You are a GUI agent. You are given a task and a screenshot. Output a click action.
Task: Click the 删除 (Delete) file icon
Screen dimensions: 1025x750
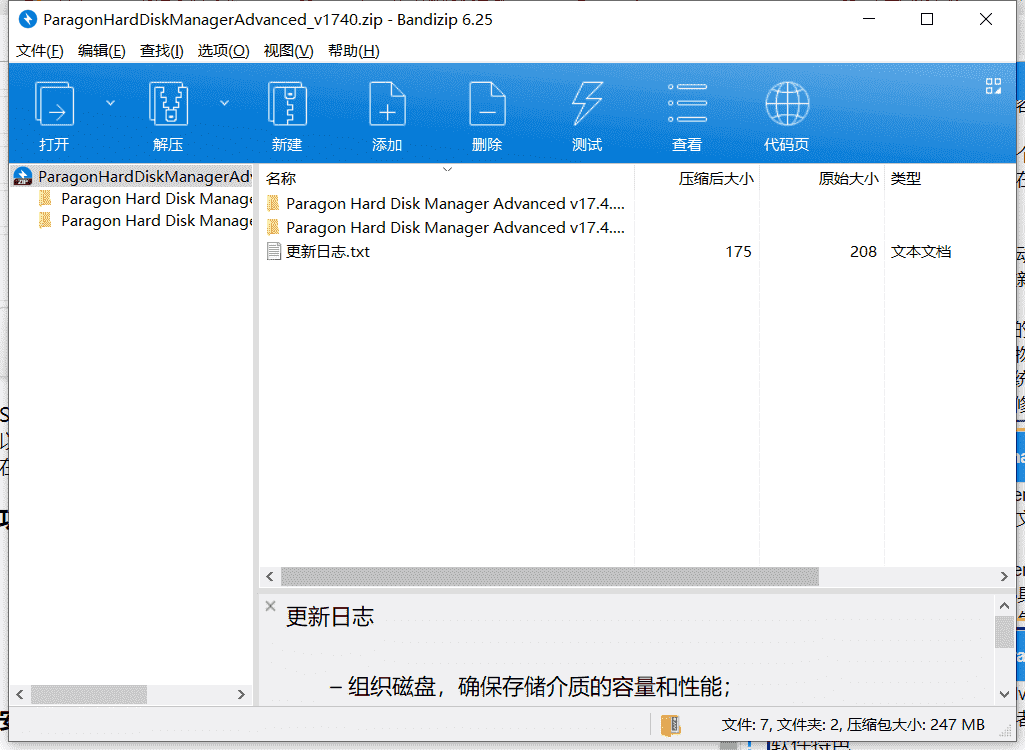[x=487, y=103]
